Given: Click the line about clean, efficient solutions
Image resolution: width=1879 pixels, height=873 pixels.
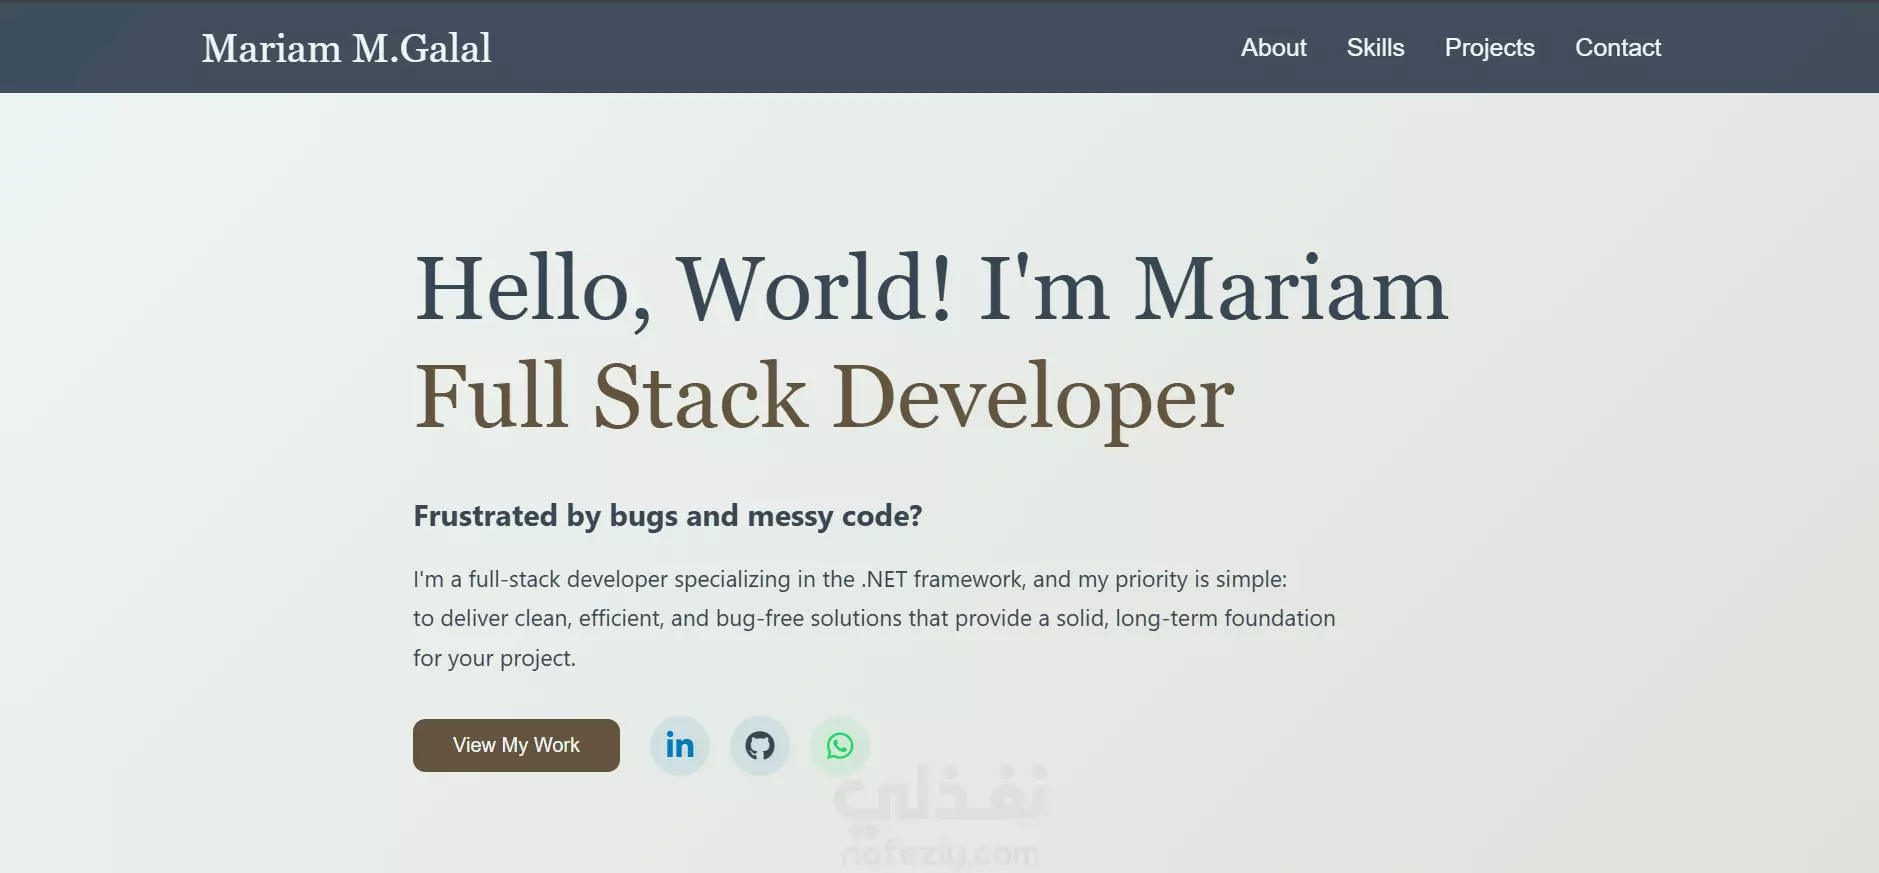Looking at the screenshot, I should point(874,618).
